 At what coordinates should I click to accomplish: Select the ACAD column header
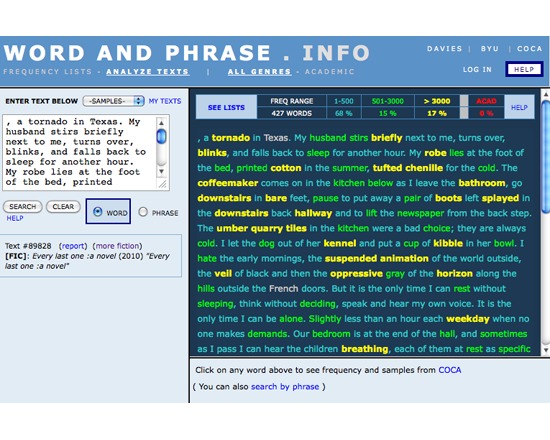point(486,101)
